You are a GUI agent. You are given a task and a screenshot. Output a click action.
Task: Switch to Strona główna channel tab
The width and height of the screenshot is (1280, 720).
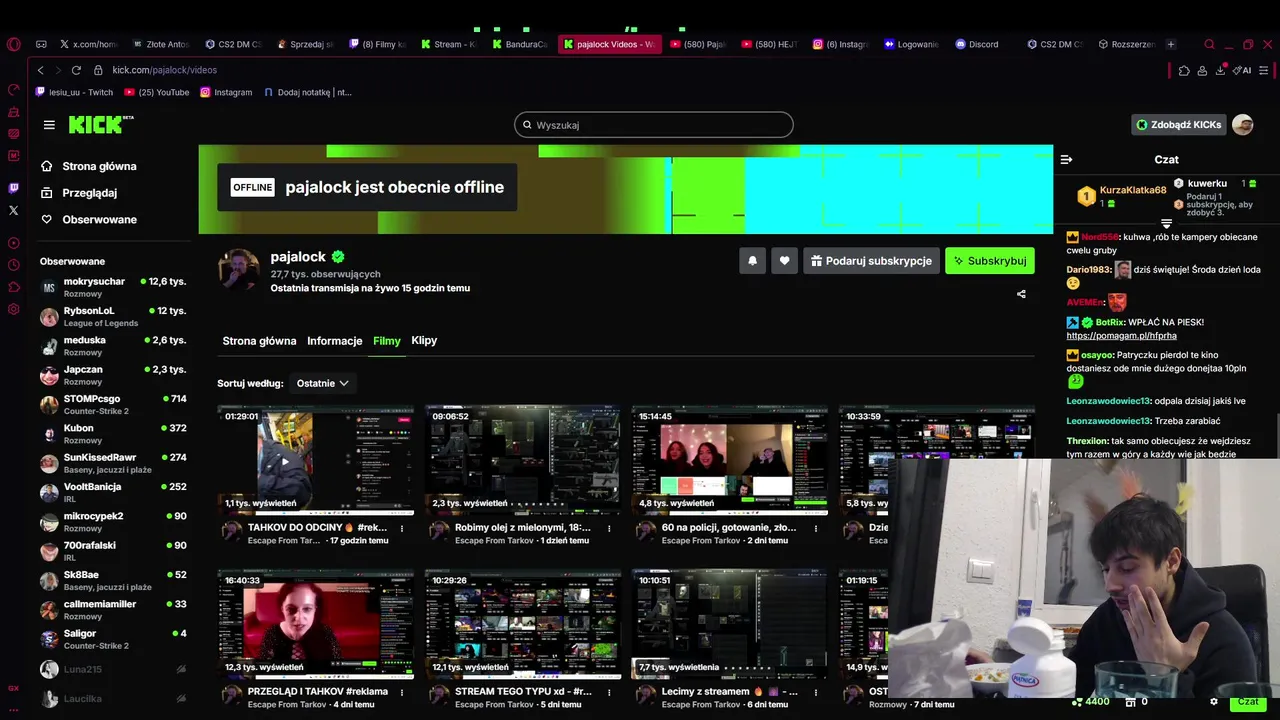coord(259,341)
